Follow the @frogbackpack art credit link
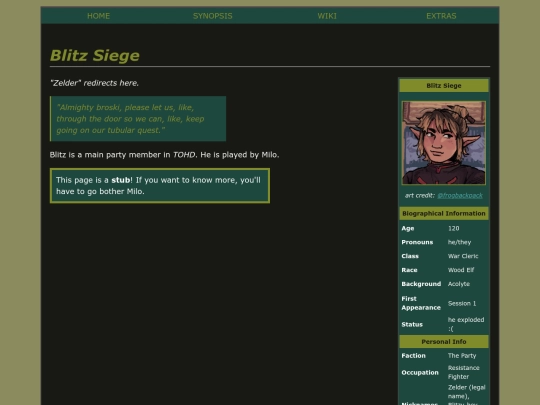The width and height of the screenshot is (540, 405). pos(460,196)
